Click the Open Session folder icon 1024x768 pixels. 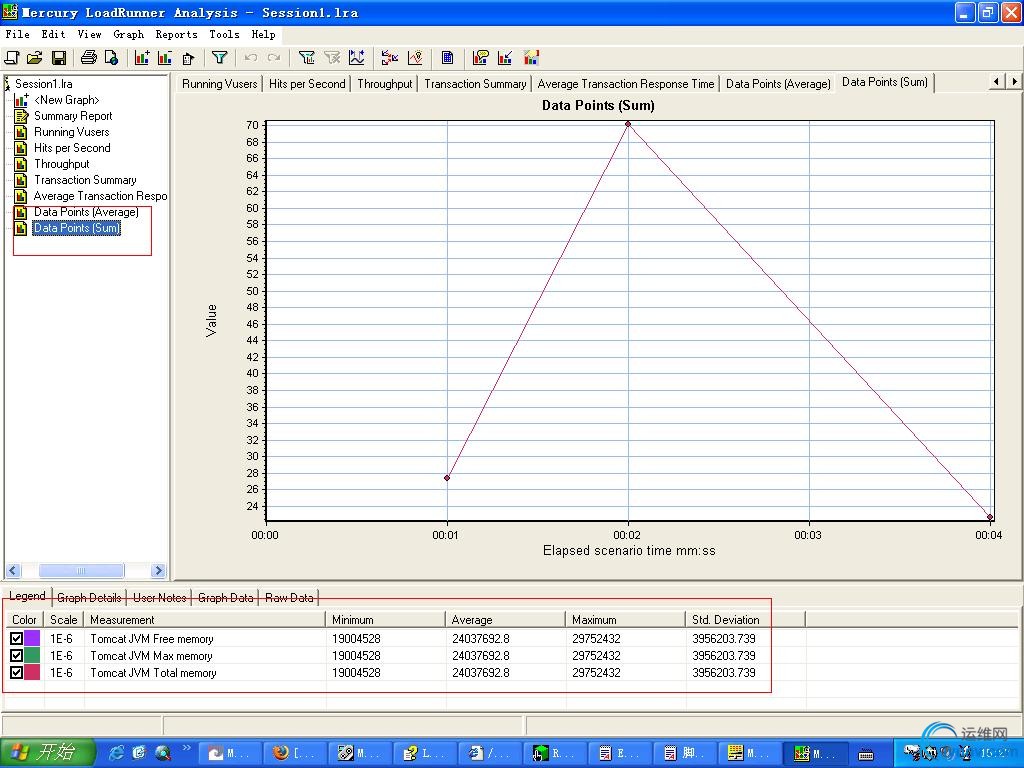tap(35, 58)
